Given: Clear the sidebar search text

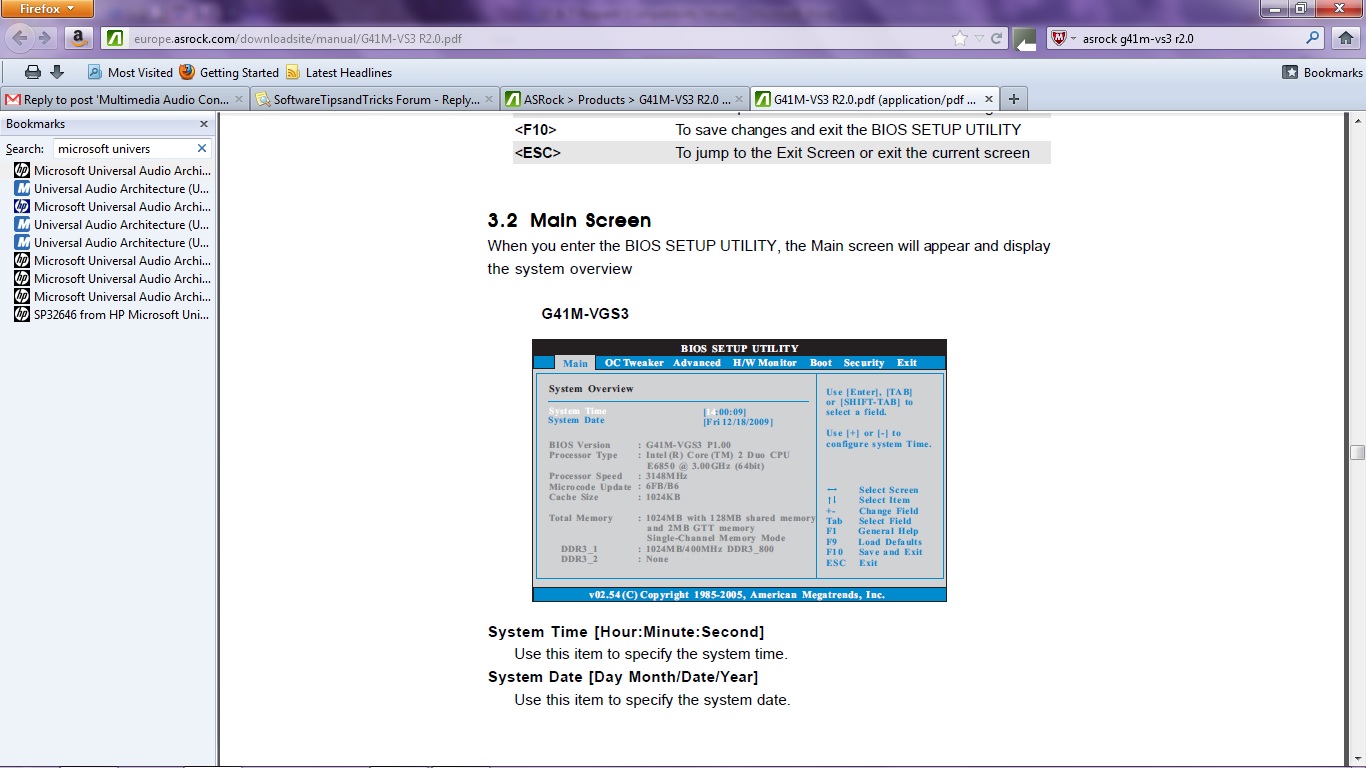Looking at the screenshot, I should pyautogui.click(x=201, y=148).
